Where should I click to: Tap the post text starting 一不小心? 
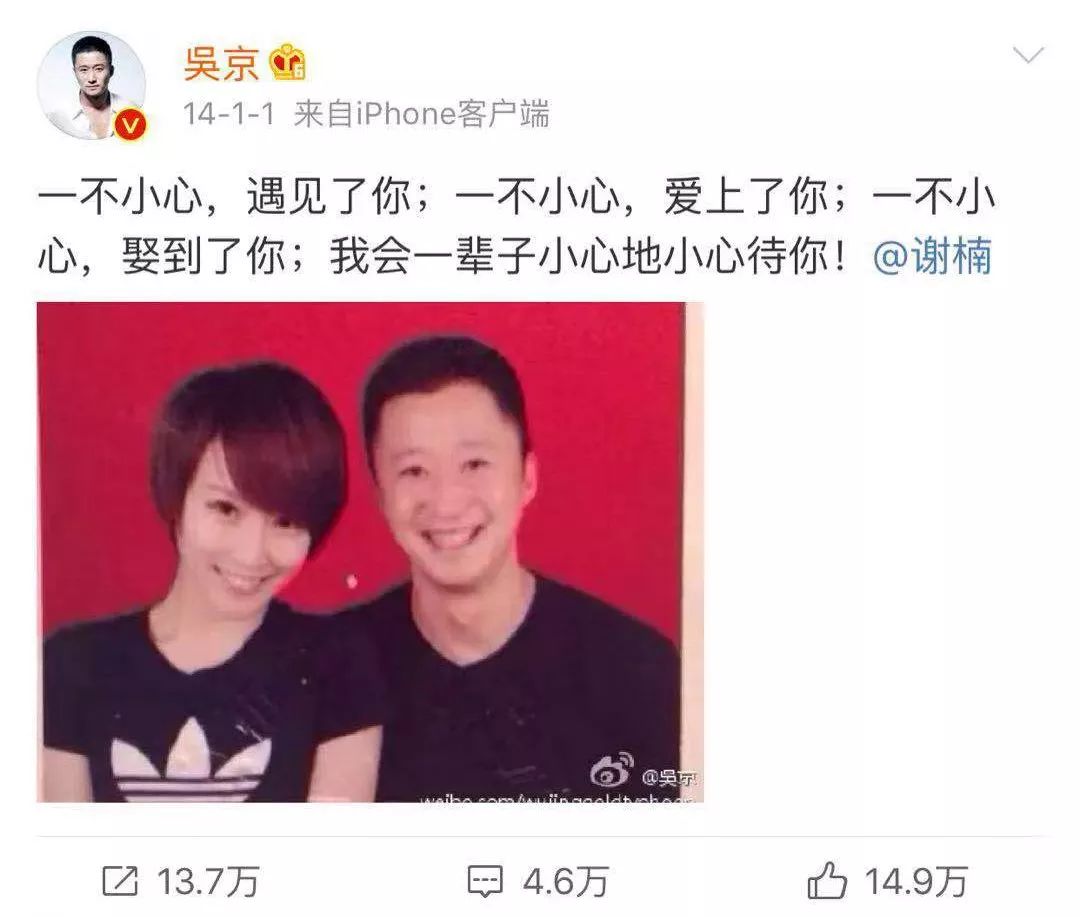pyautogui.click(x=517, y=227)
